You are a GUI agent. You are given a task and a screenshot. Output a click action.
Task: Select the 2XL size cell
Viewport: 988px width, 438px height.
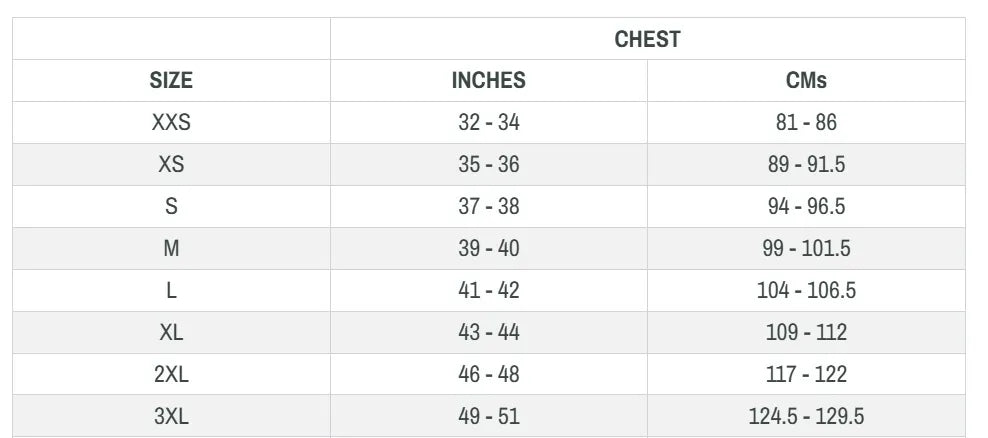point(171,374)
